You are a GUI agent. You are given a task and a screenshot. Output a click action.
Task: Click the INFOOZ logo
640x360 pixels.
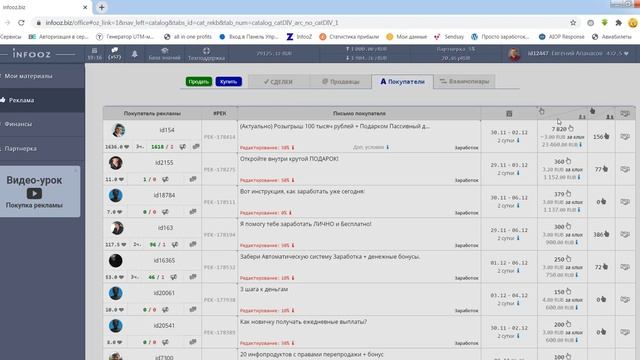(x=31, y=54)
